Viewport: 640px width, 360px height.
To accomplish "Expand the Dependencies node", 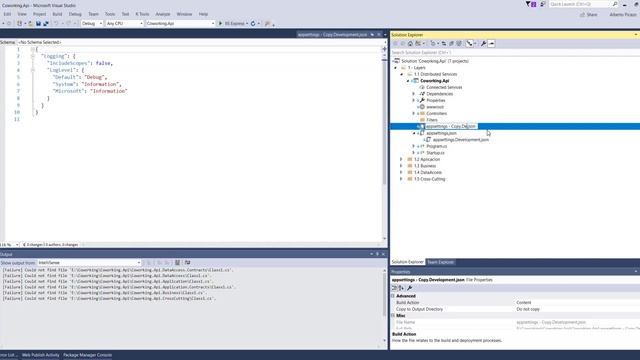I will (x=413, y=94).
